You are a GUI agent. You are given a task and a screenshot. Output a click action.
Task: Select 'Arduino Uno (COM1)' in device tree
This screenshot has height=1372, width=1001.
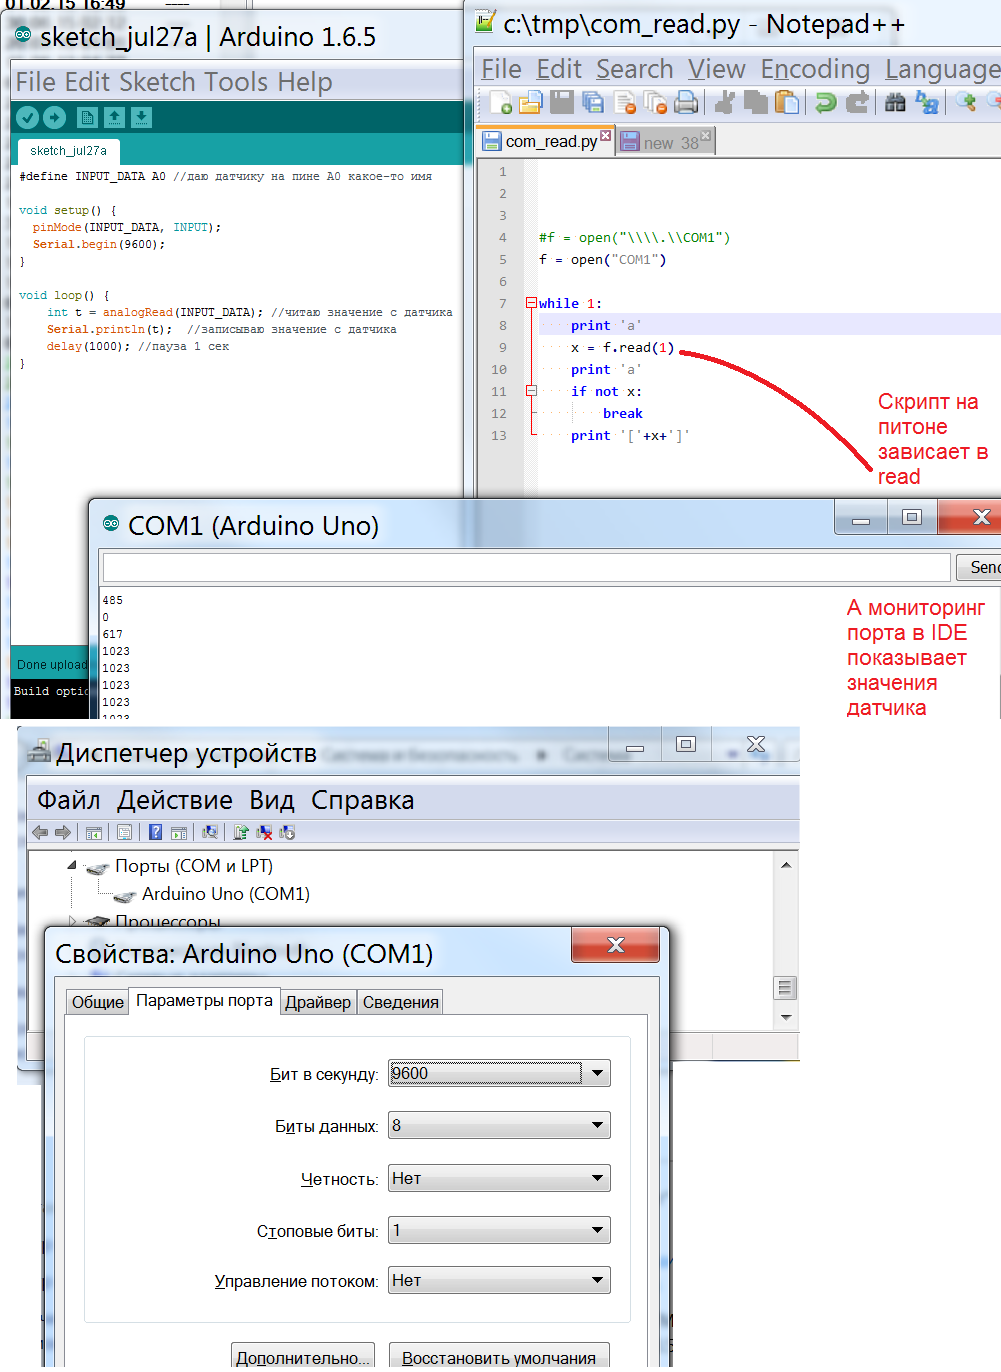coord(225,893)
